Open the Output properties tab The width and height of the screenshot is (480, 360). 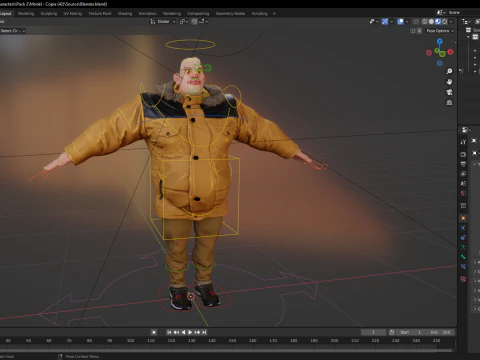tap(463, 164)
